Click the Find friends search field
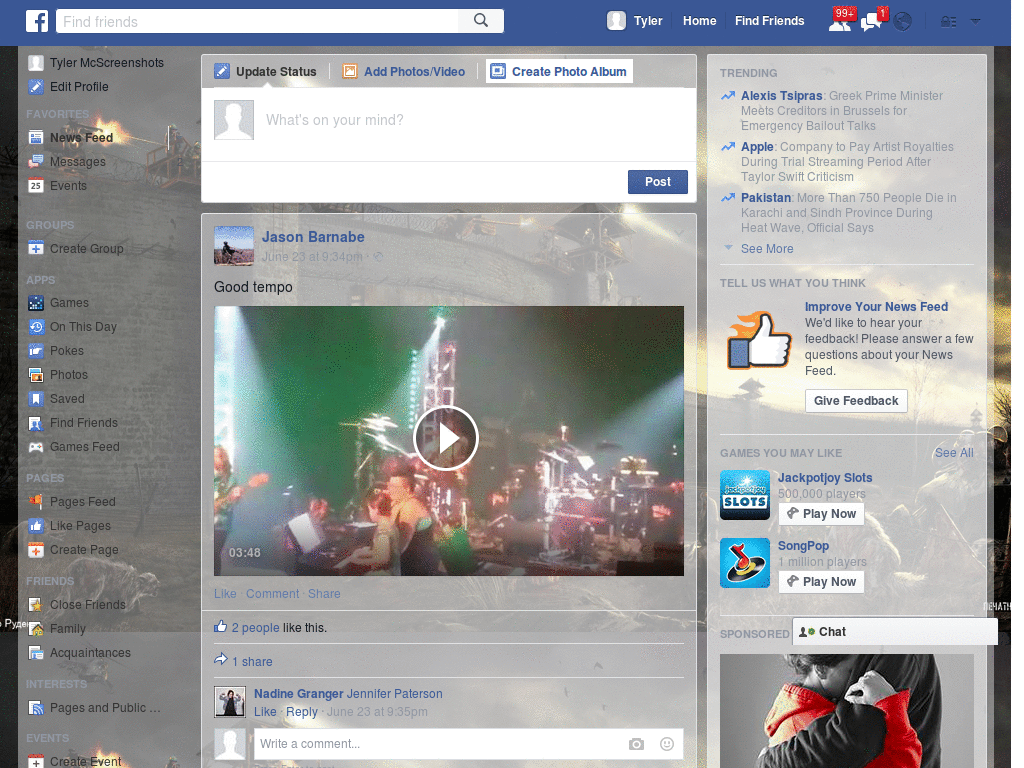This screenshot has height=768, width=1024. (257, 21)
